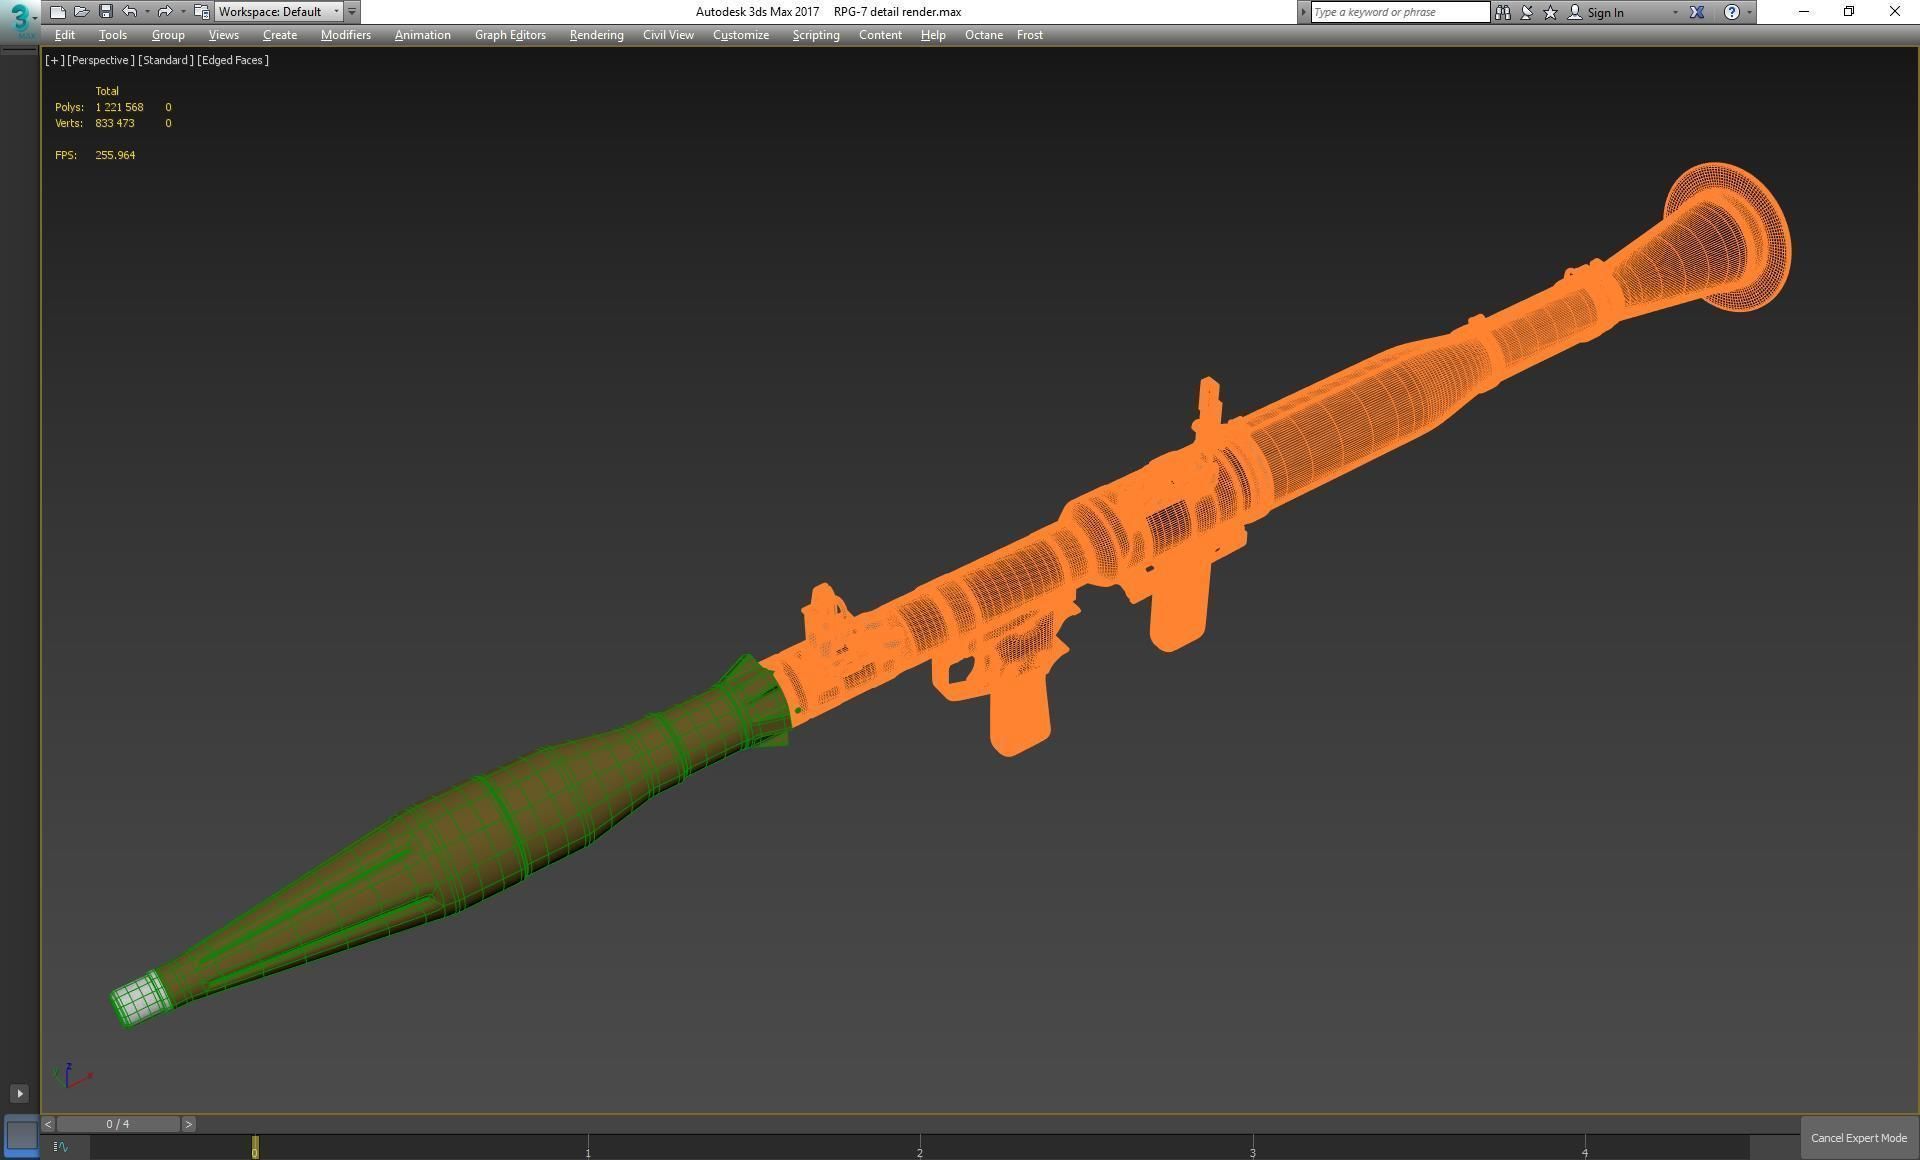Open the Customize menu
This screenshot has height=1160, width=1920.
click(x=741, y=35)
